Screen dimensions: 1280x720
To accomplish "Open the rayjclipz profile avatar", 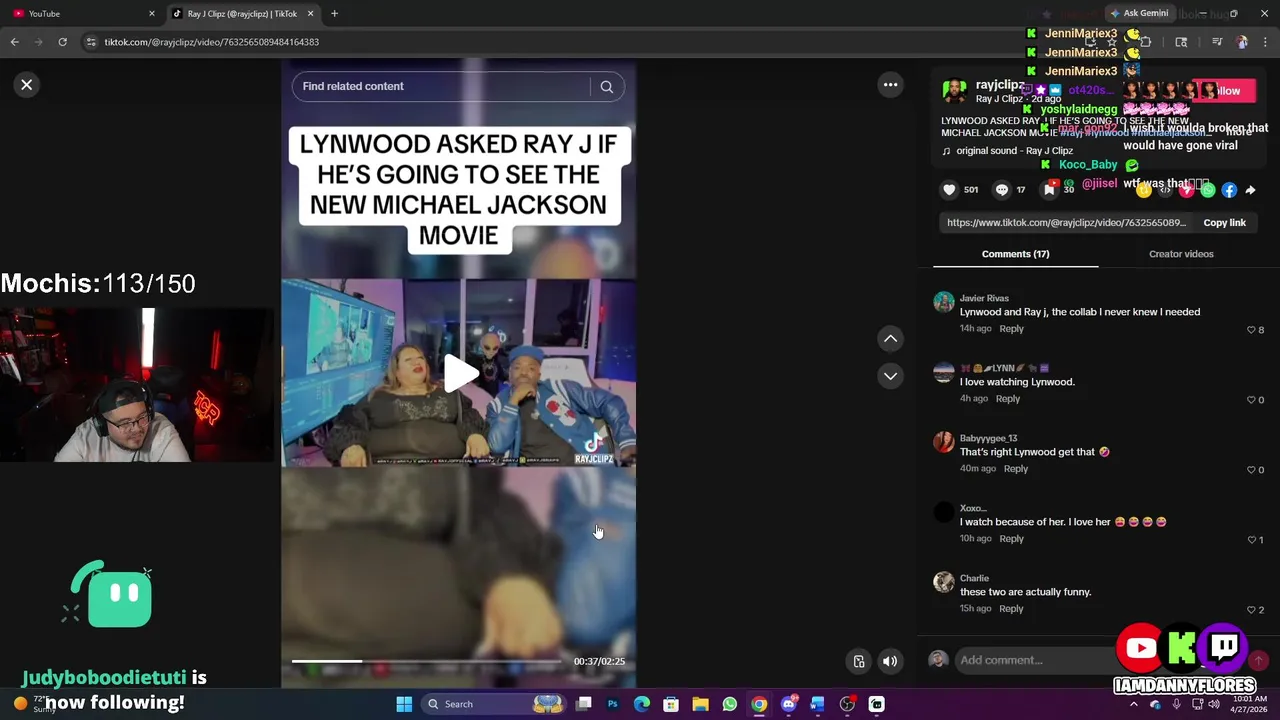I will [955, 91].
